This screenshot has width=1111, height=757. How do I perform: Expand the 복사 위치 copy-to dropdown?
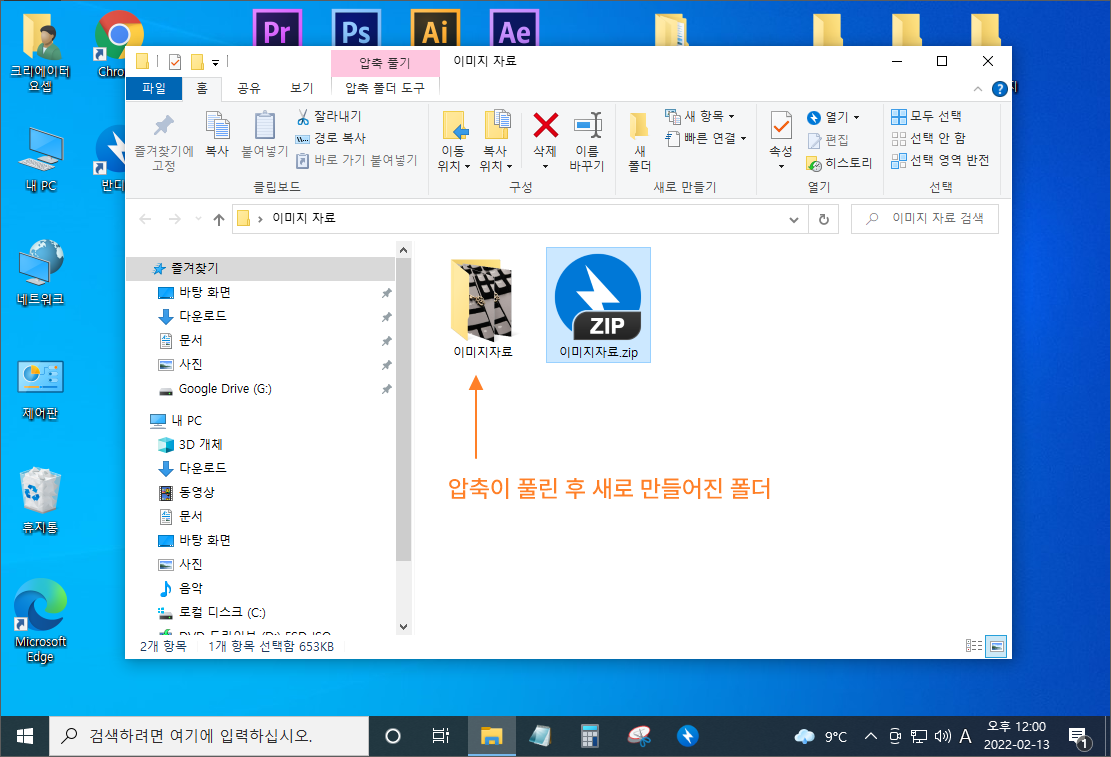point(509,167)
